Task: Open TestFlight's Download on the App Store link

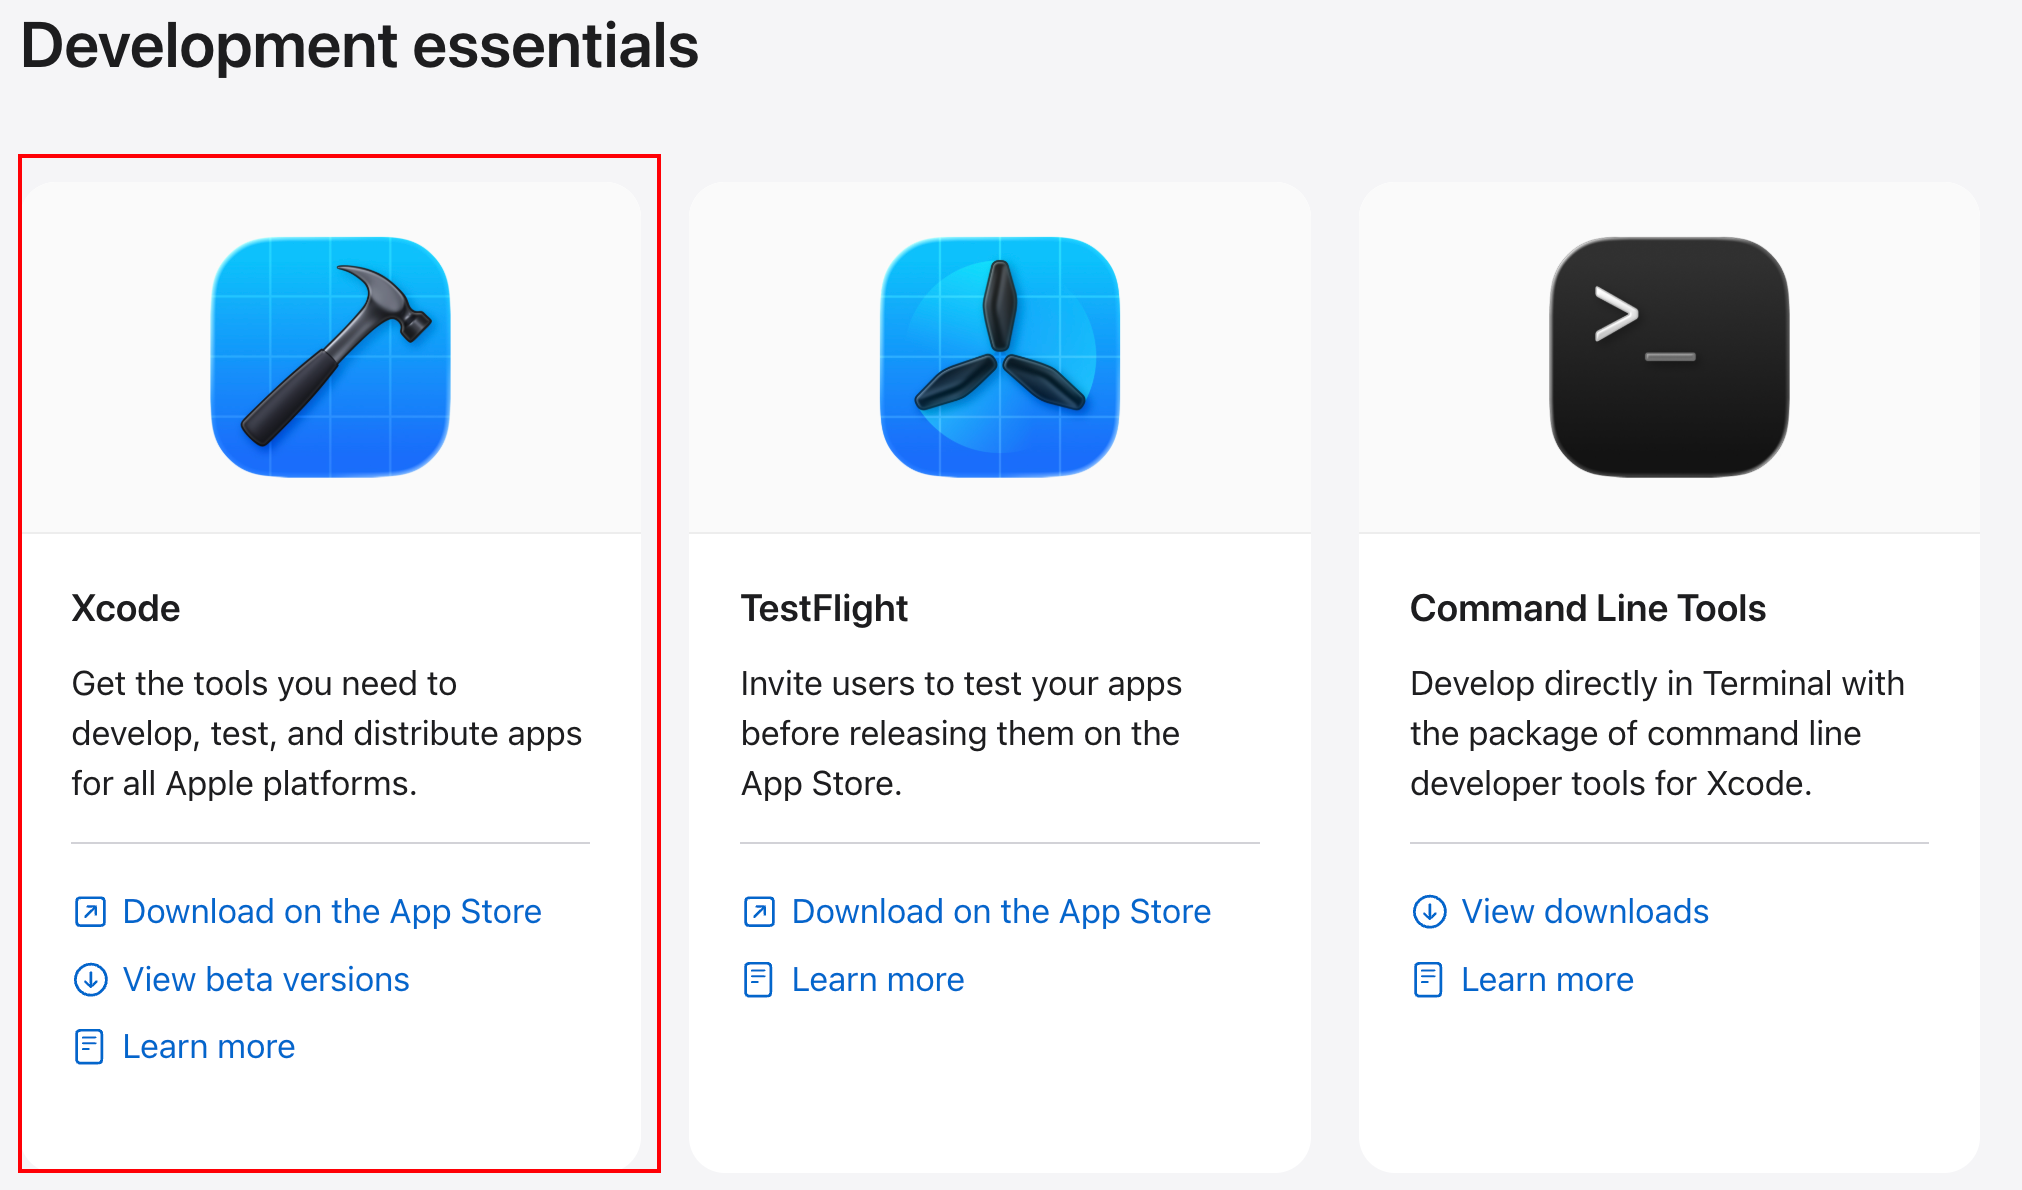Action: (1001, 912)
